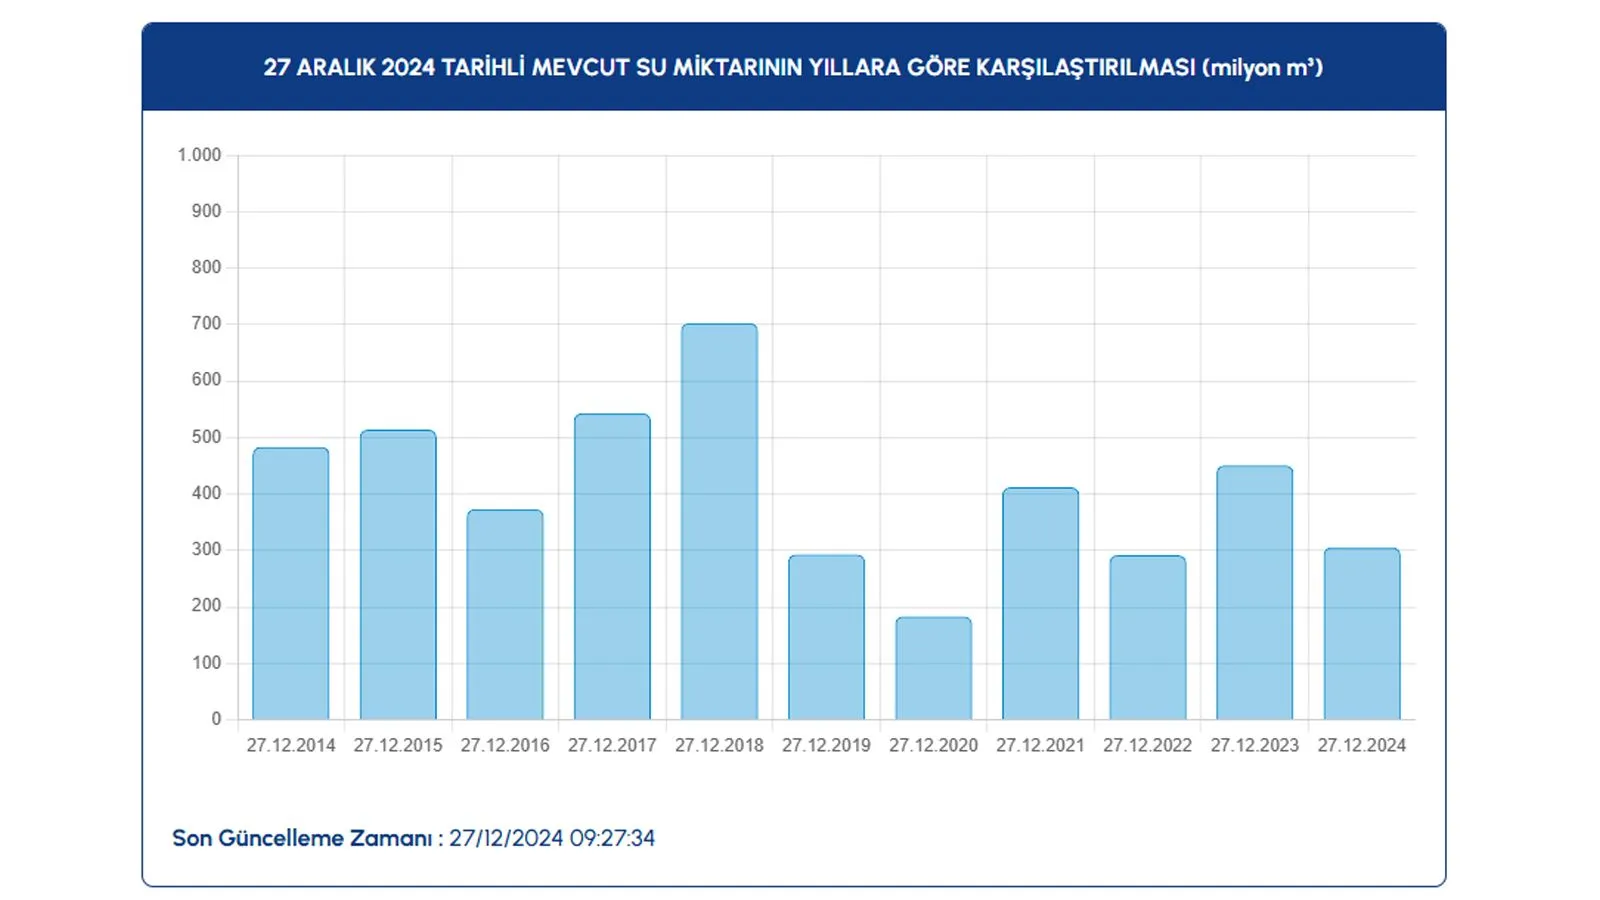Click the x-axis label 27.12.2021

point(1040,745)
